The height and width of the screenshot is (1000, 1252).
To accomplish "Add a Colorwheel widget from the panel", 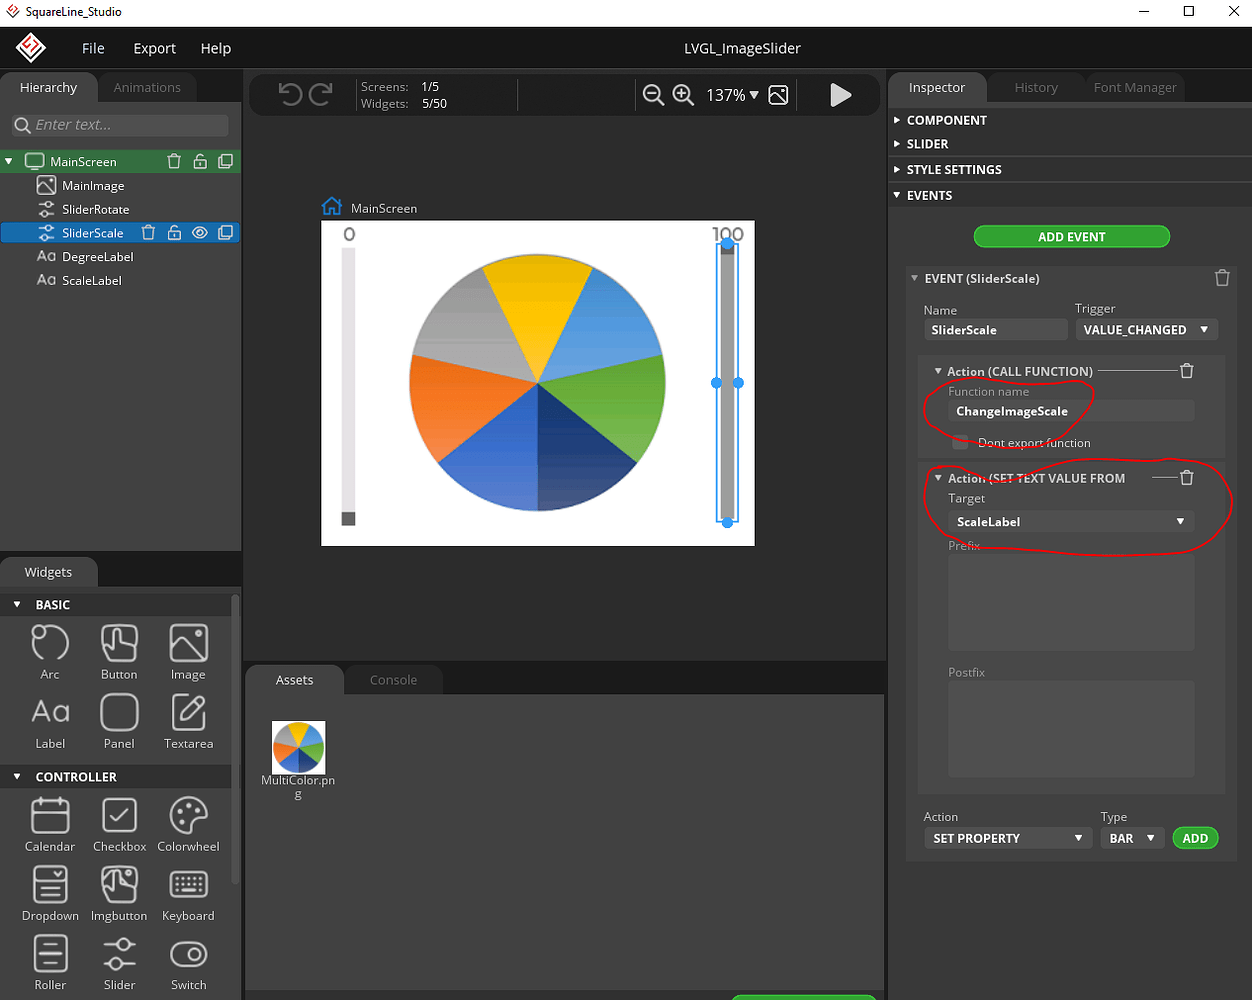I will (x=188, y=825).
